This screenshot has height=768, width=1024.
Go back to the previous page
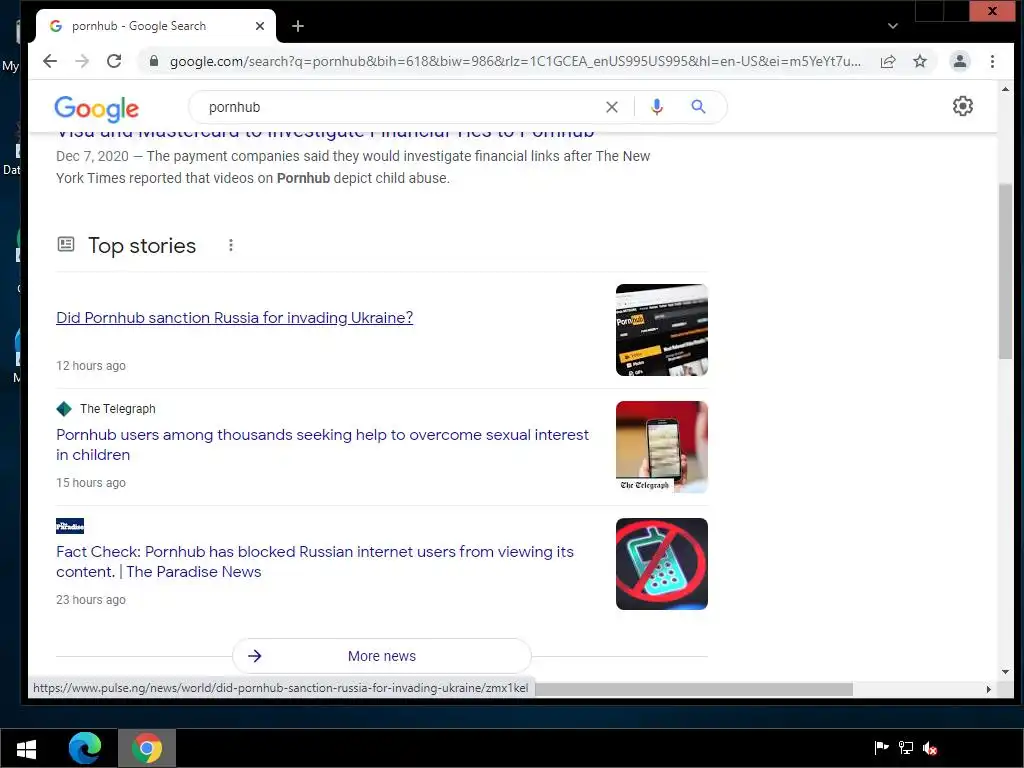(x=50, y=61)
